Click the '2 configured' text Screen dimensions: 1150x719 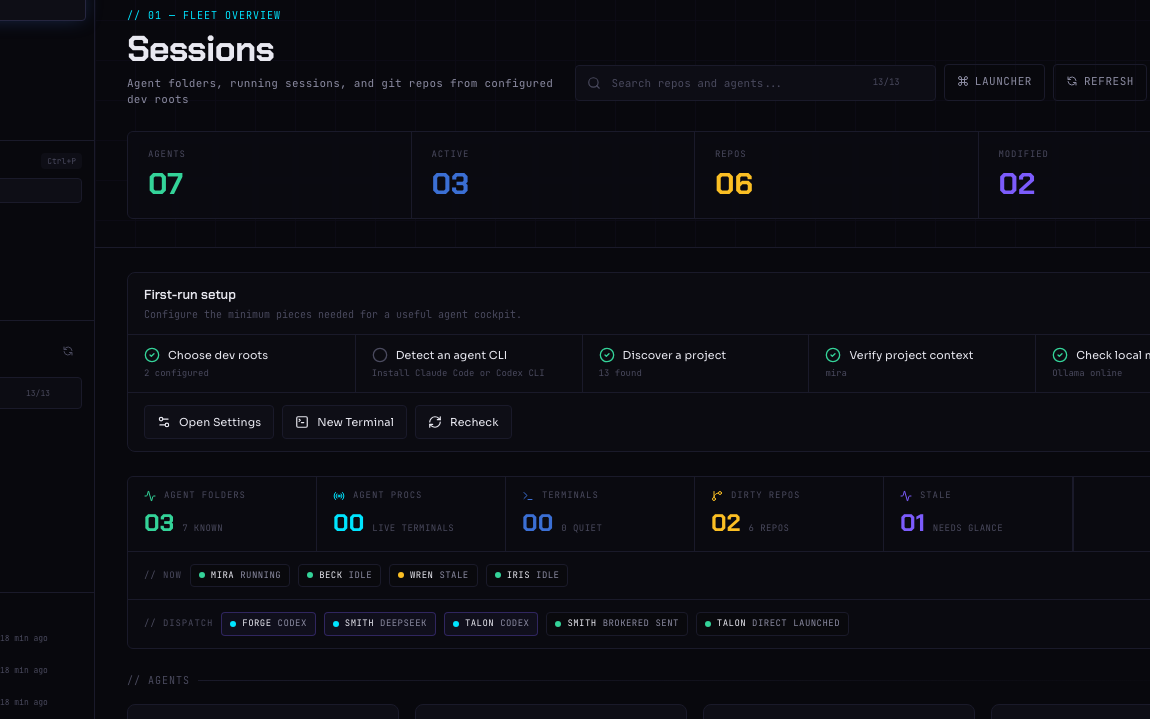coord(176,373)
